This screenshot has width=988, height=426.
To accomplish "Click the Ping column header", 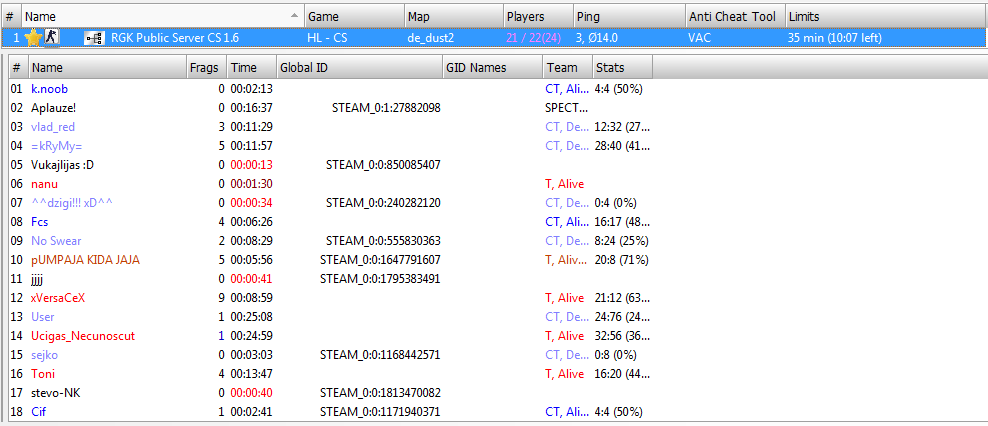I will [x=629, y=16].
